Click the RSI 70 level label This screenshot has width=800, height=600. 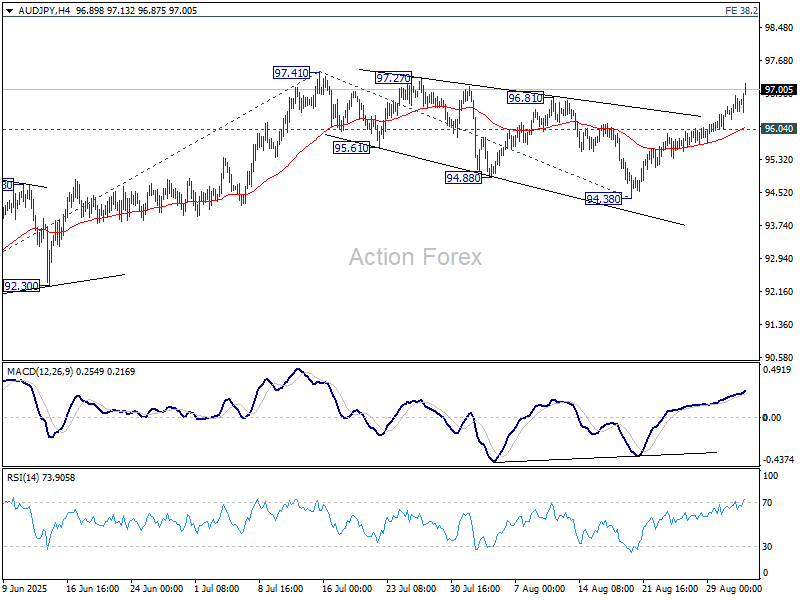click(767, 503)
